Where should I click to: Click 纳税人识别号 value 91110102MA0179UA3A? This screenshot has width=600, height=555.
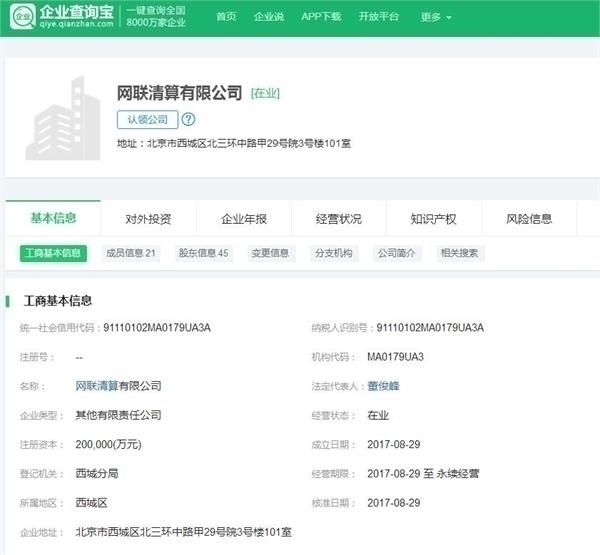pyautogui.click(x=430, y=328)
